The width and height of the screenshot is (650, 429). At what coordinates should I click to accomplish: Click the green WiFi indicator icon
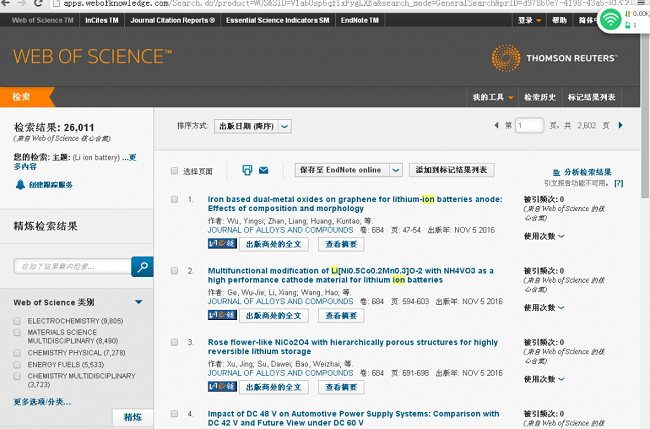click(x=611, y=19)
